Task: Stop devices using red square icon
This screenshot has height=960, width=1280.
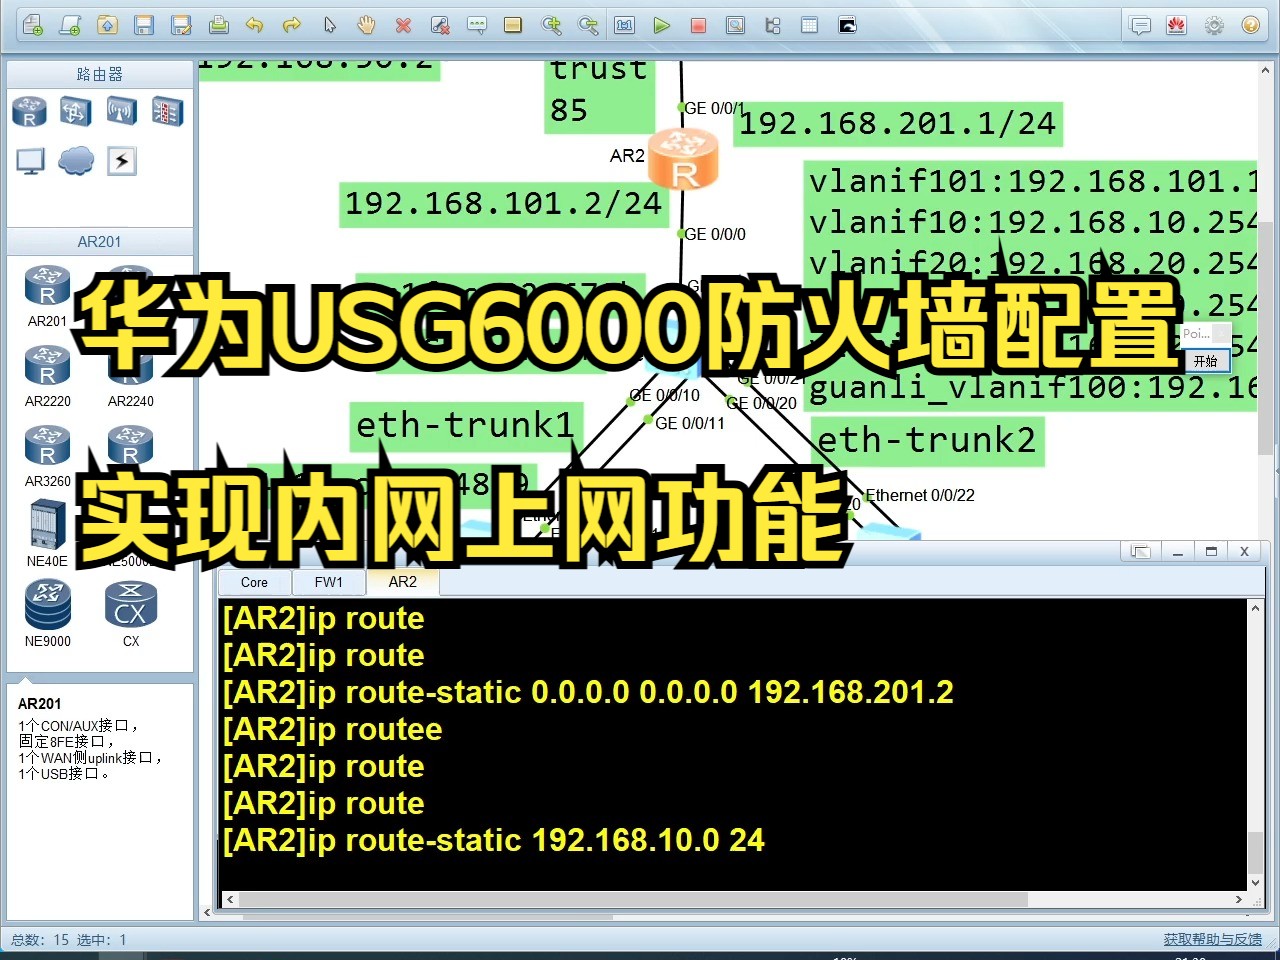Action: [x=697, y=25]
